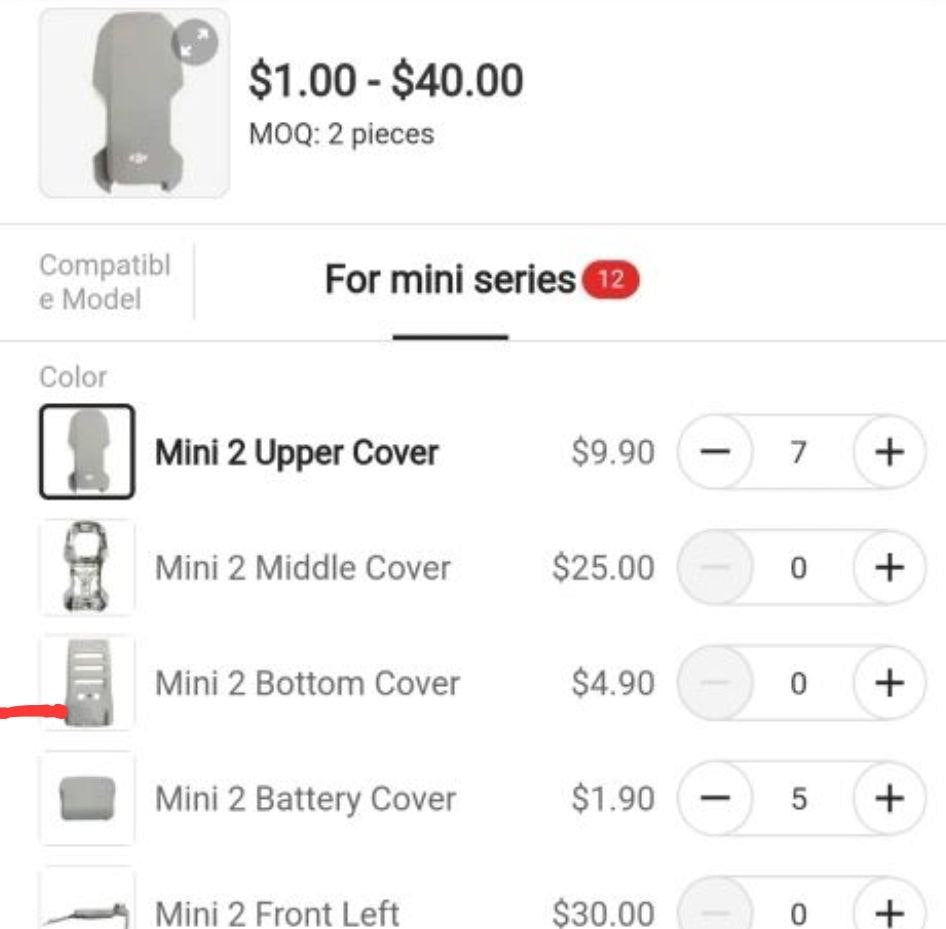
Task: Decrease Mini 2 Upper Cover quantity
Action: click(x=716, y=452)
